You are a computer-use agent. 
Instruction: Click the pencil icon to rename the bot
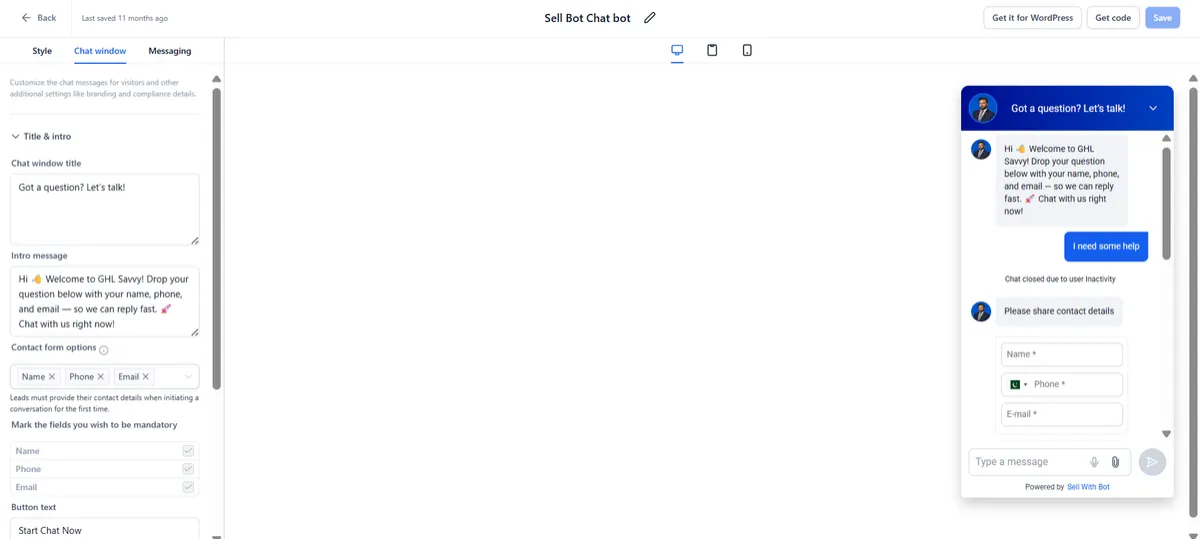coord(650,17)
